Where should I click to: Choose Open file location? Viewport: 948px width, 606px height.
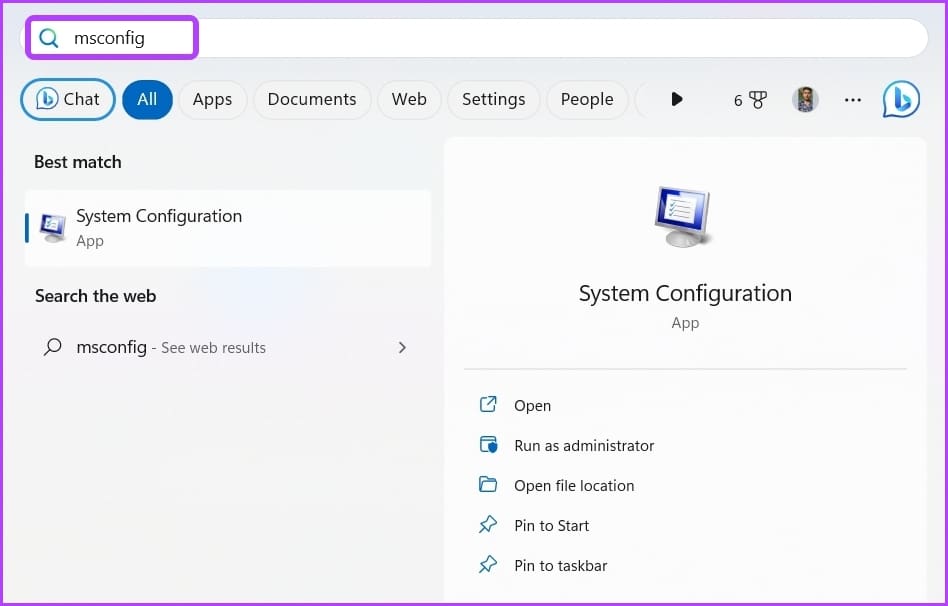(685, 485)
